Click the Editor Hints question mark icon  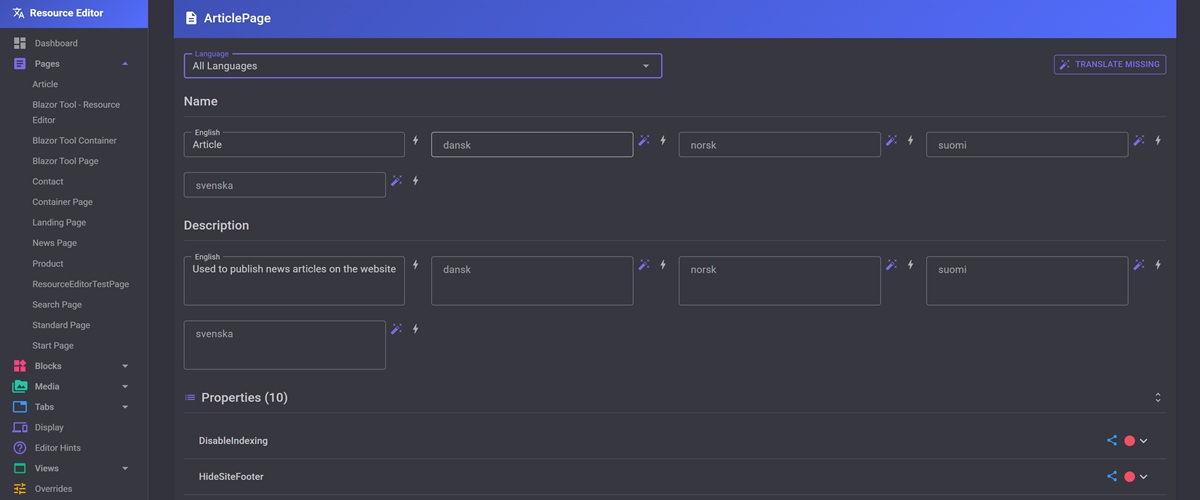[20, 448]
